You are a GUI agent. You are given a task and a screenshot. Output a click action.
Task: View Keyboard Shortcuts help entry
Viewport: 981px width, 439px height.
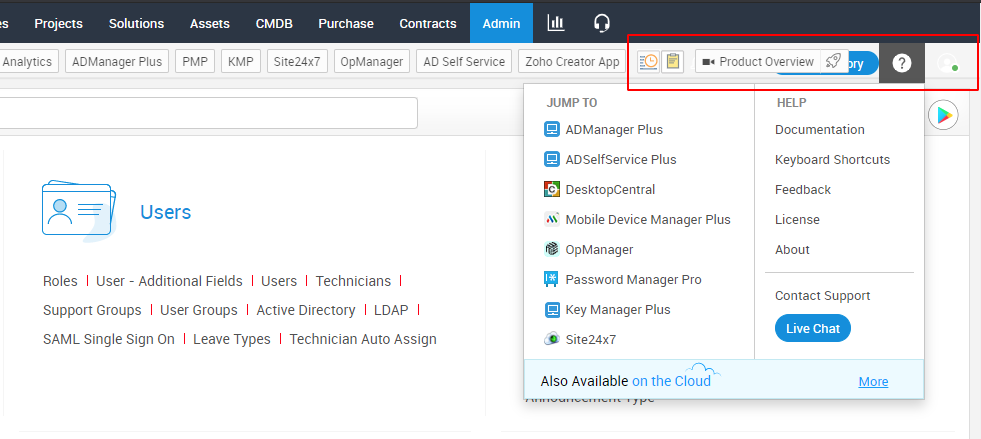pyautogui.click(x=832, y=159)
